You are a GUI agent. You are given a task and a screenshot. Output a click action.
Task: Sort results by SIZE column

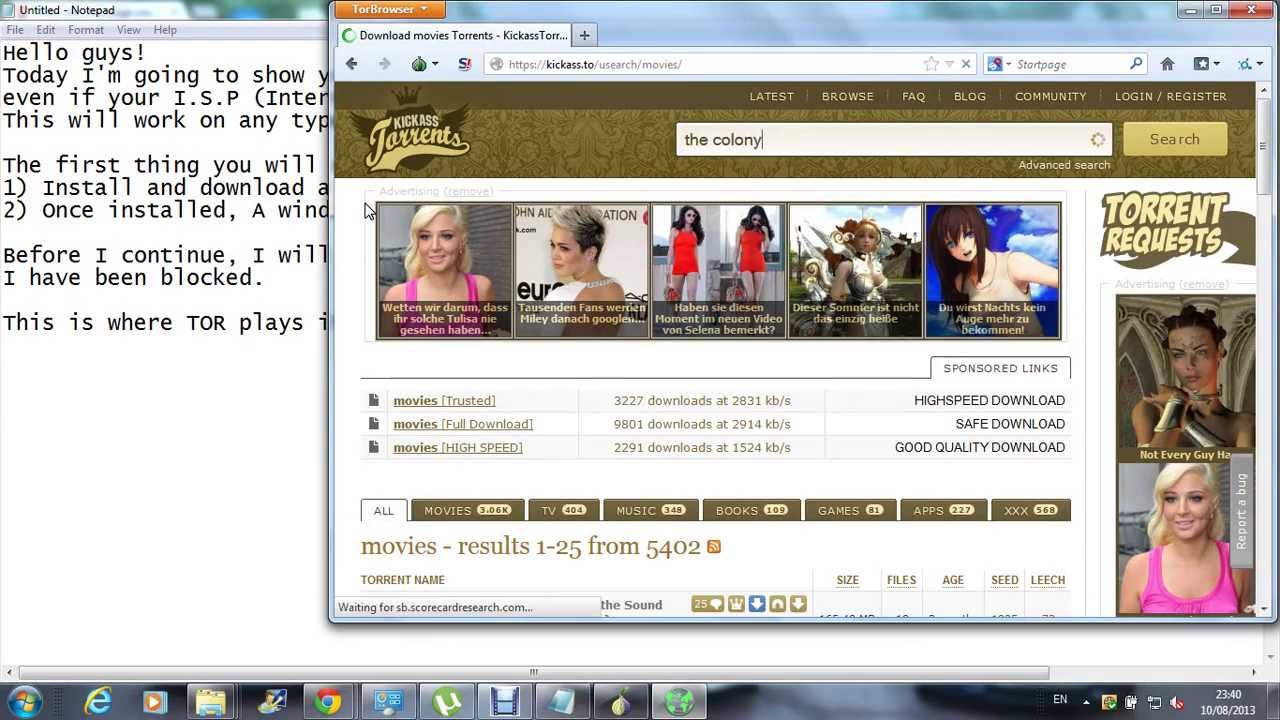click(x=847, y=580)
